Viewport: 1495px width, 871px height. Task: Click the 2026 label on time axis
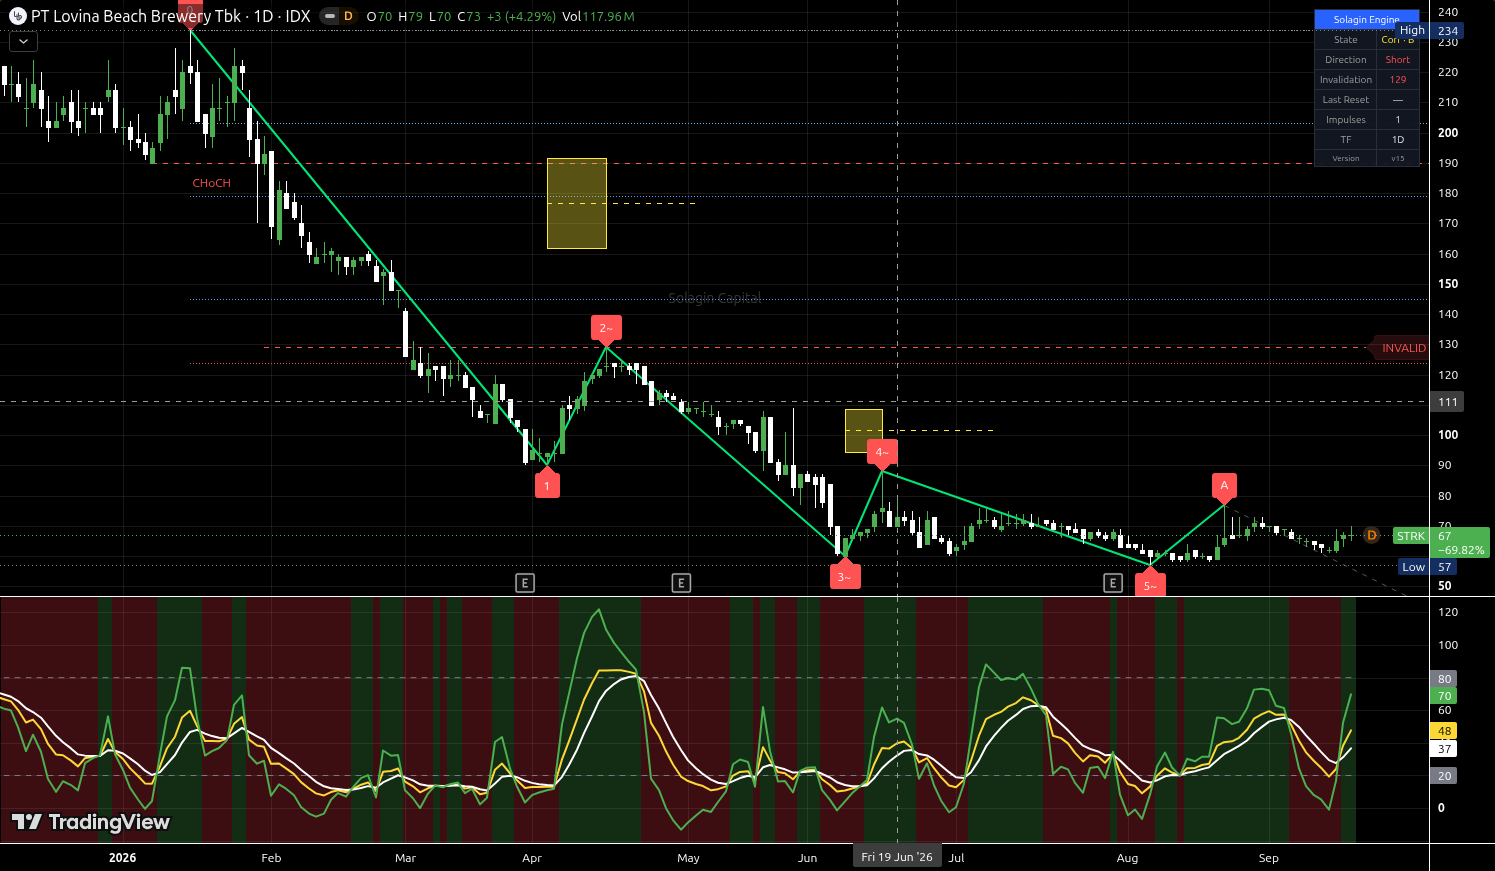(x=122, y=858)
